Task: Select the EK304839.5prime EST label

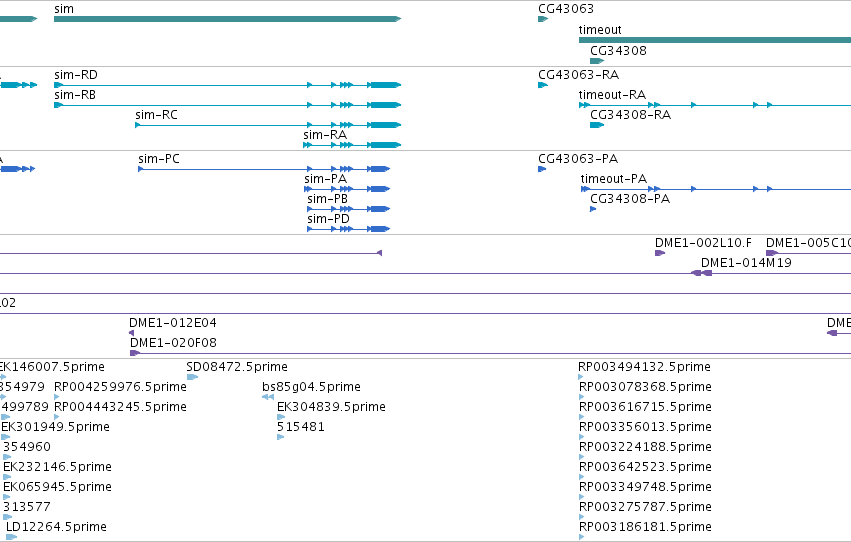Action: [x=331, y=406]
